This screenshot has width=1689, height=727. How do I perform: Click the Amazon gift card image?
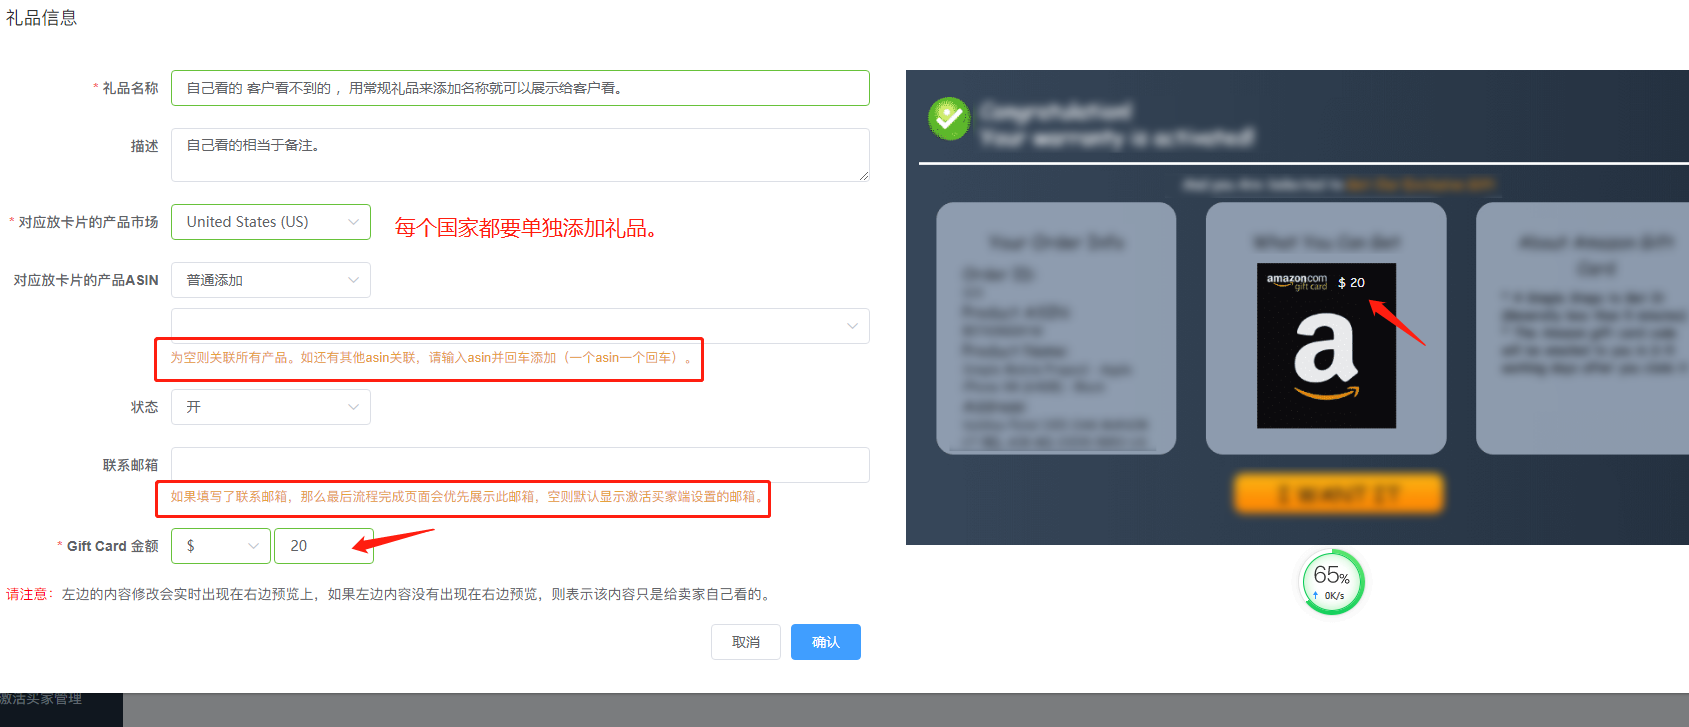pos(1326,346)
